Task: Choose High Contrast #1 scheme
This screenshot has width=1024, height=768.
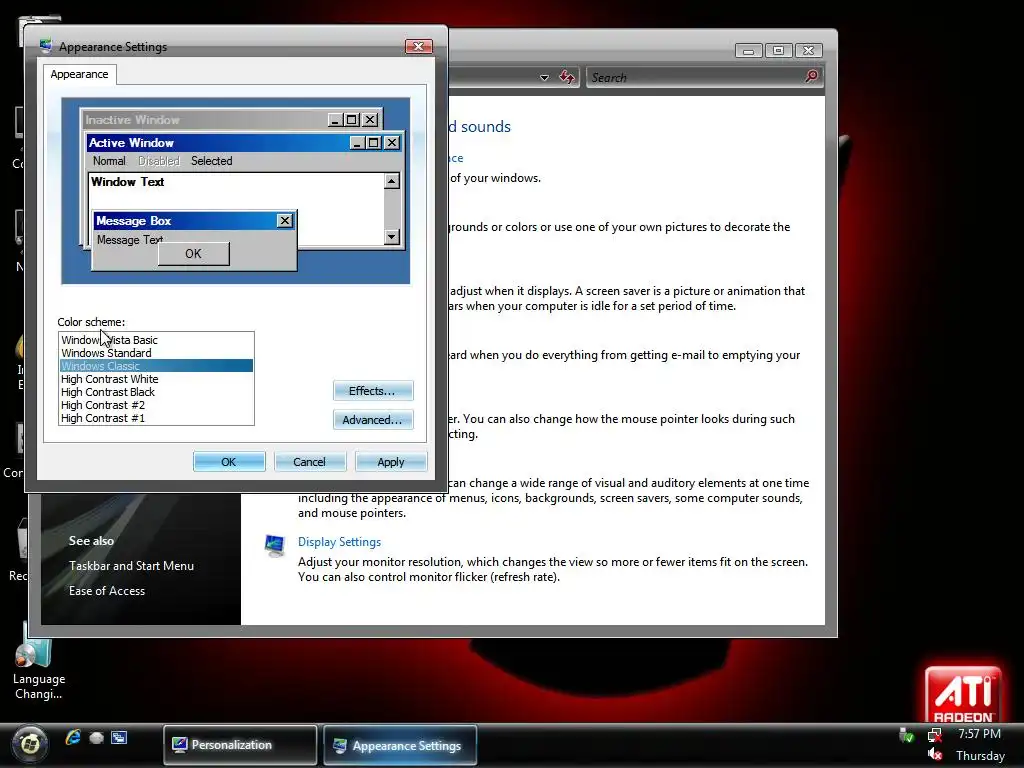Action: click(156, 418)
